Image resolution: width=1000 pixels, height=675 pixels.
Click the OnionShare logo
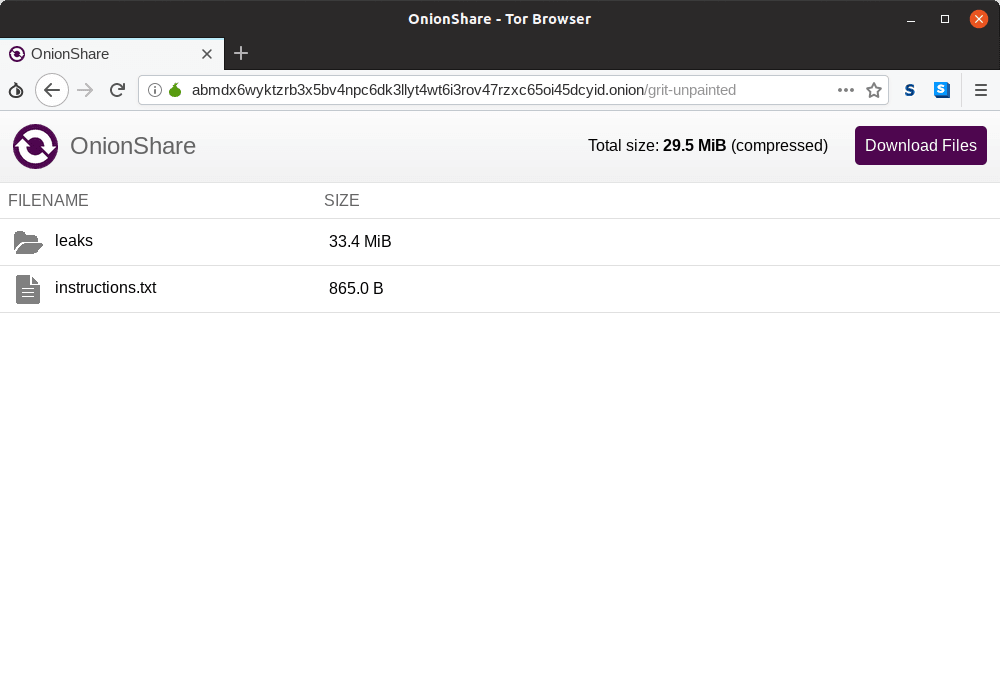pyautogui.click(x=35, y=147)
